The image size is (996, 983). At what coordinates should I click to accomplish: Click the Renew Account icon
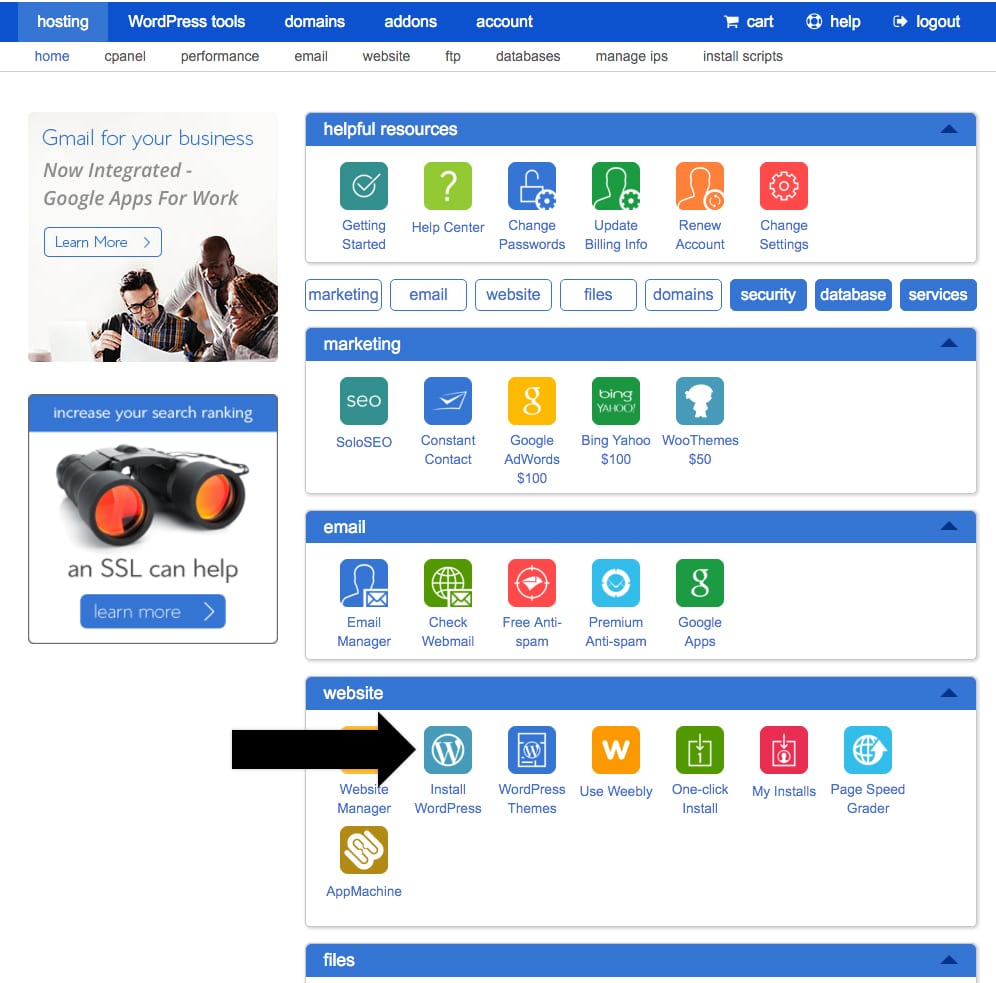click(699, 185)
